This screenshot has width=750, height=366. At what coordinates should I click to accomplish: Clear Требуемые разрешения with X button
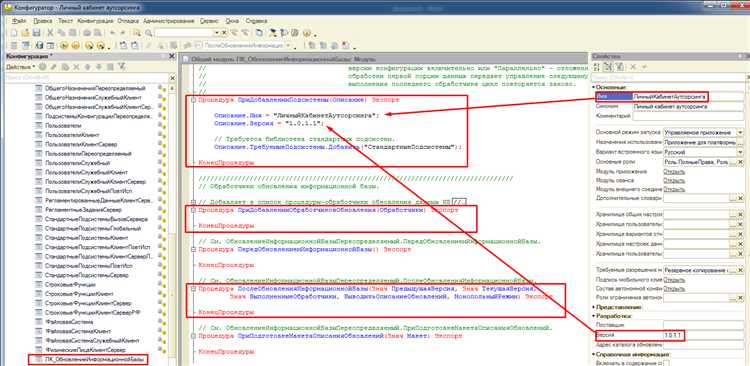[741, 270]
